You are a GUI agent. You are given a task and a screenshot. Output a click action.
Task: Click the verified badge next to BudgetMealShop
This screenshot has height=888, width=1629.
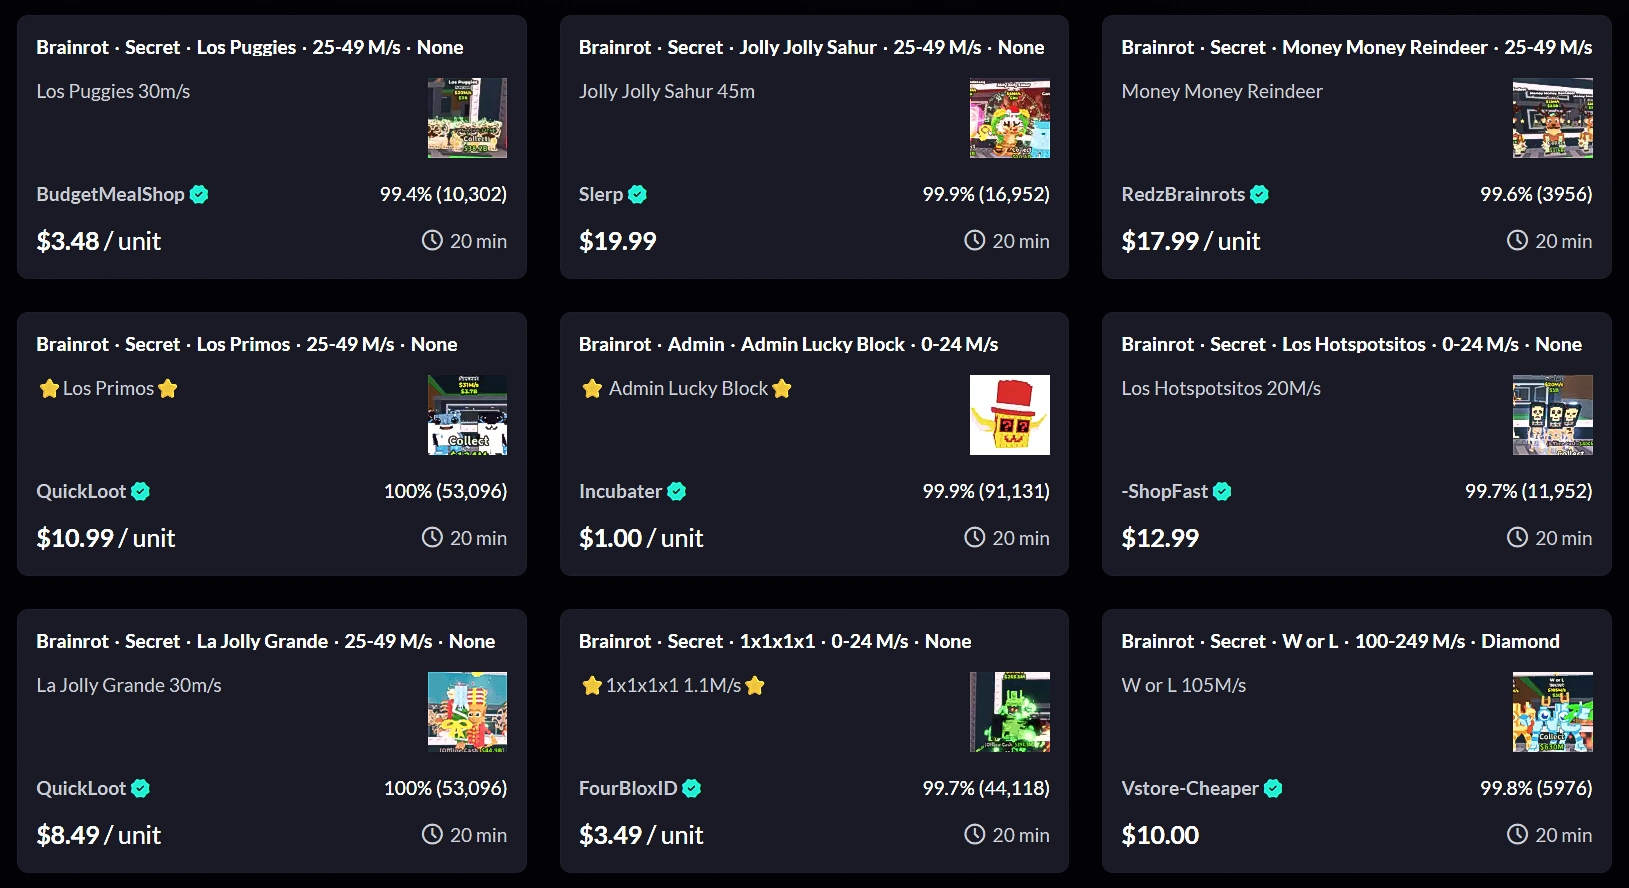point(200,194)
